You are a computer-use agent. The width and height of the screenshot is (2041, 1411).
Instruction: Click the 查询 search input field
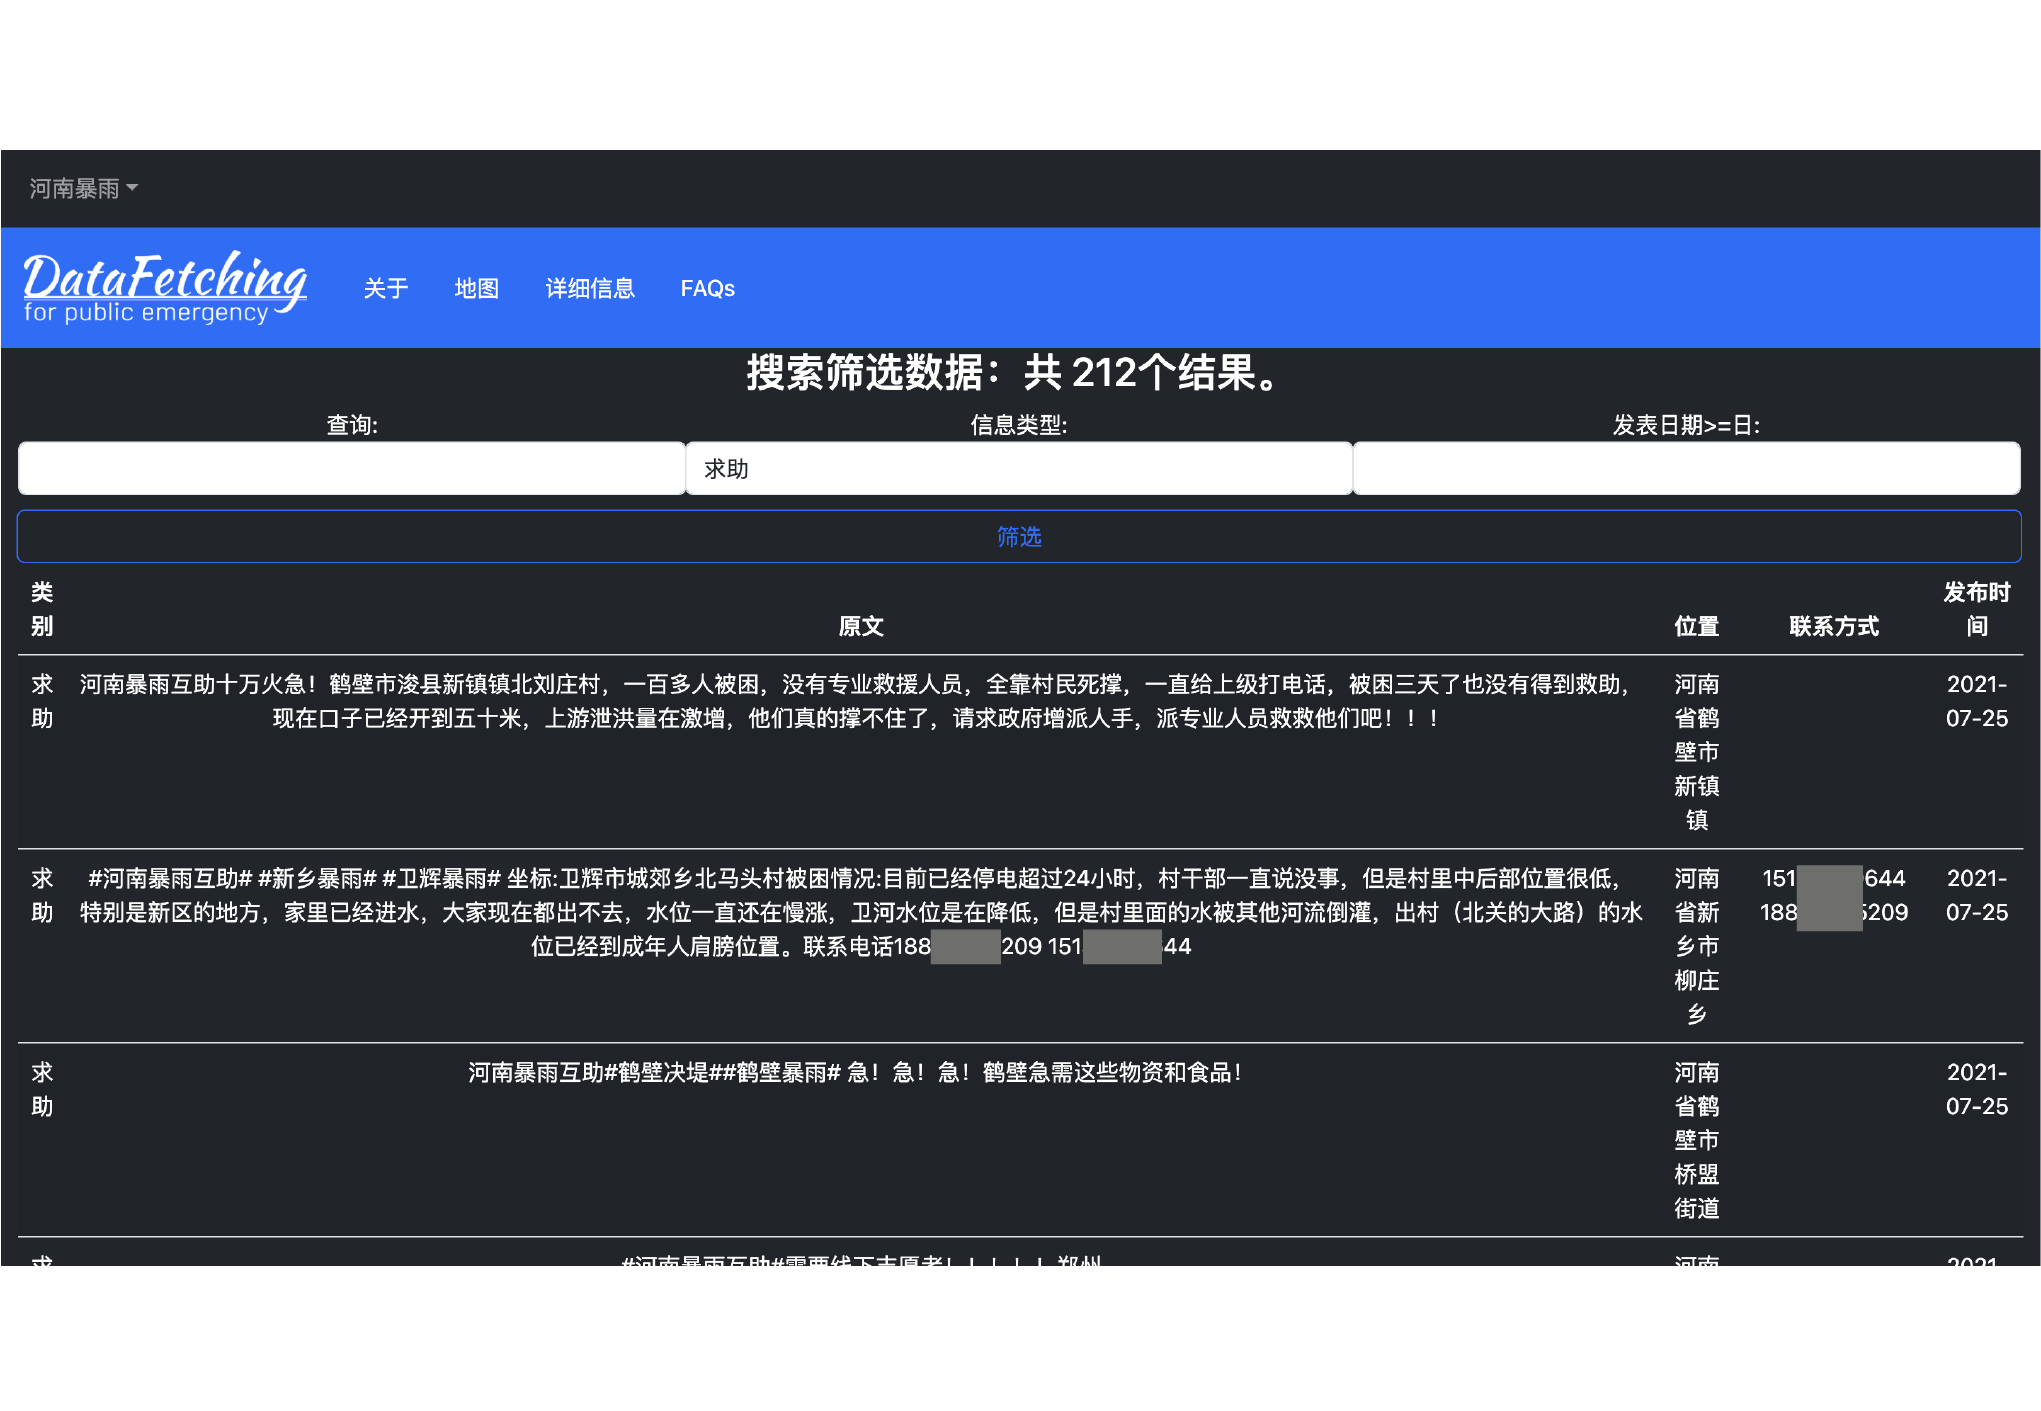(x=352, y=469)
